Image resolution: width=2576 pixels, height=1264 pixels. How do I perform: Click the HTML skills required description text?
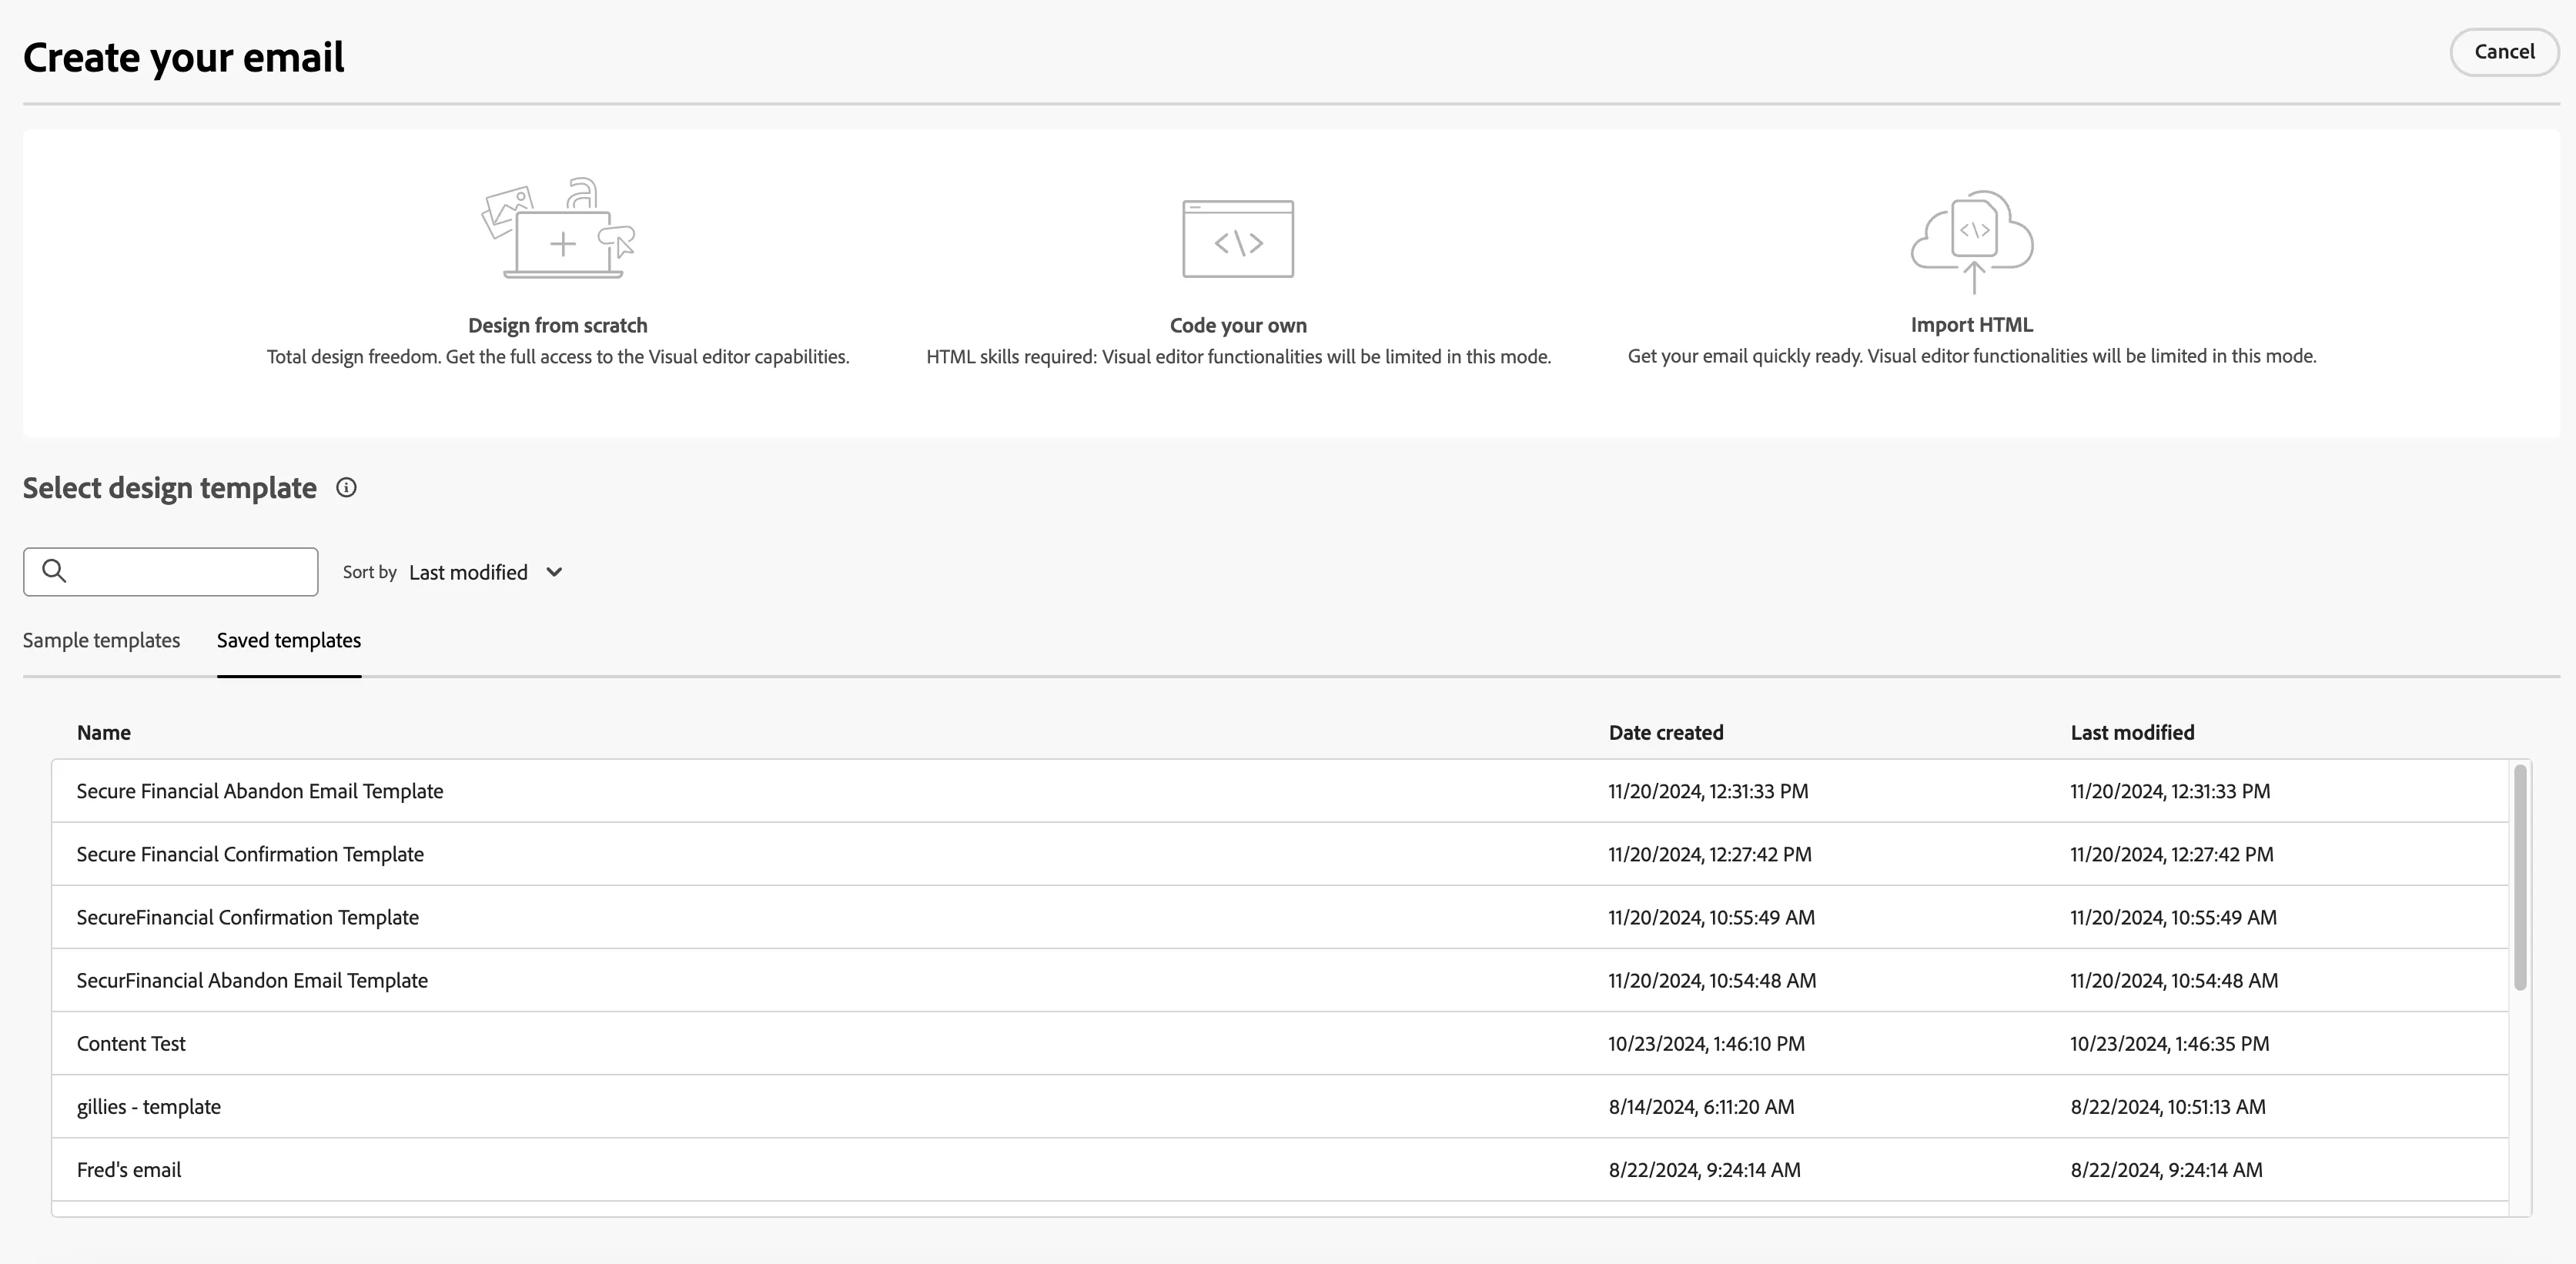1238,357
